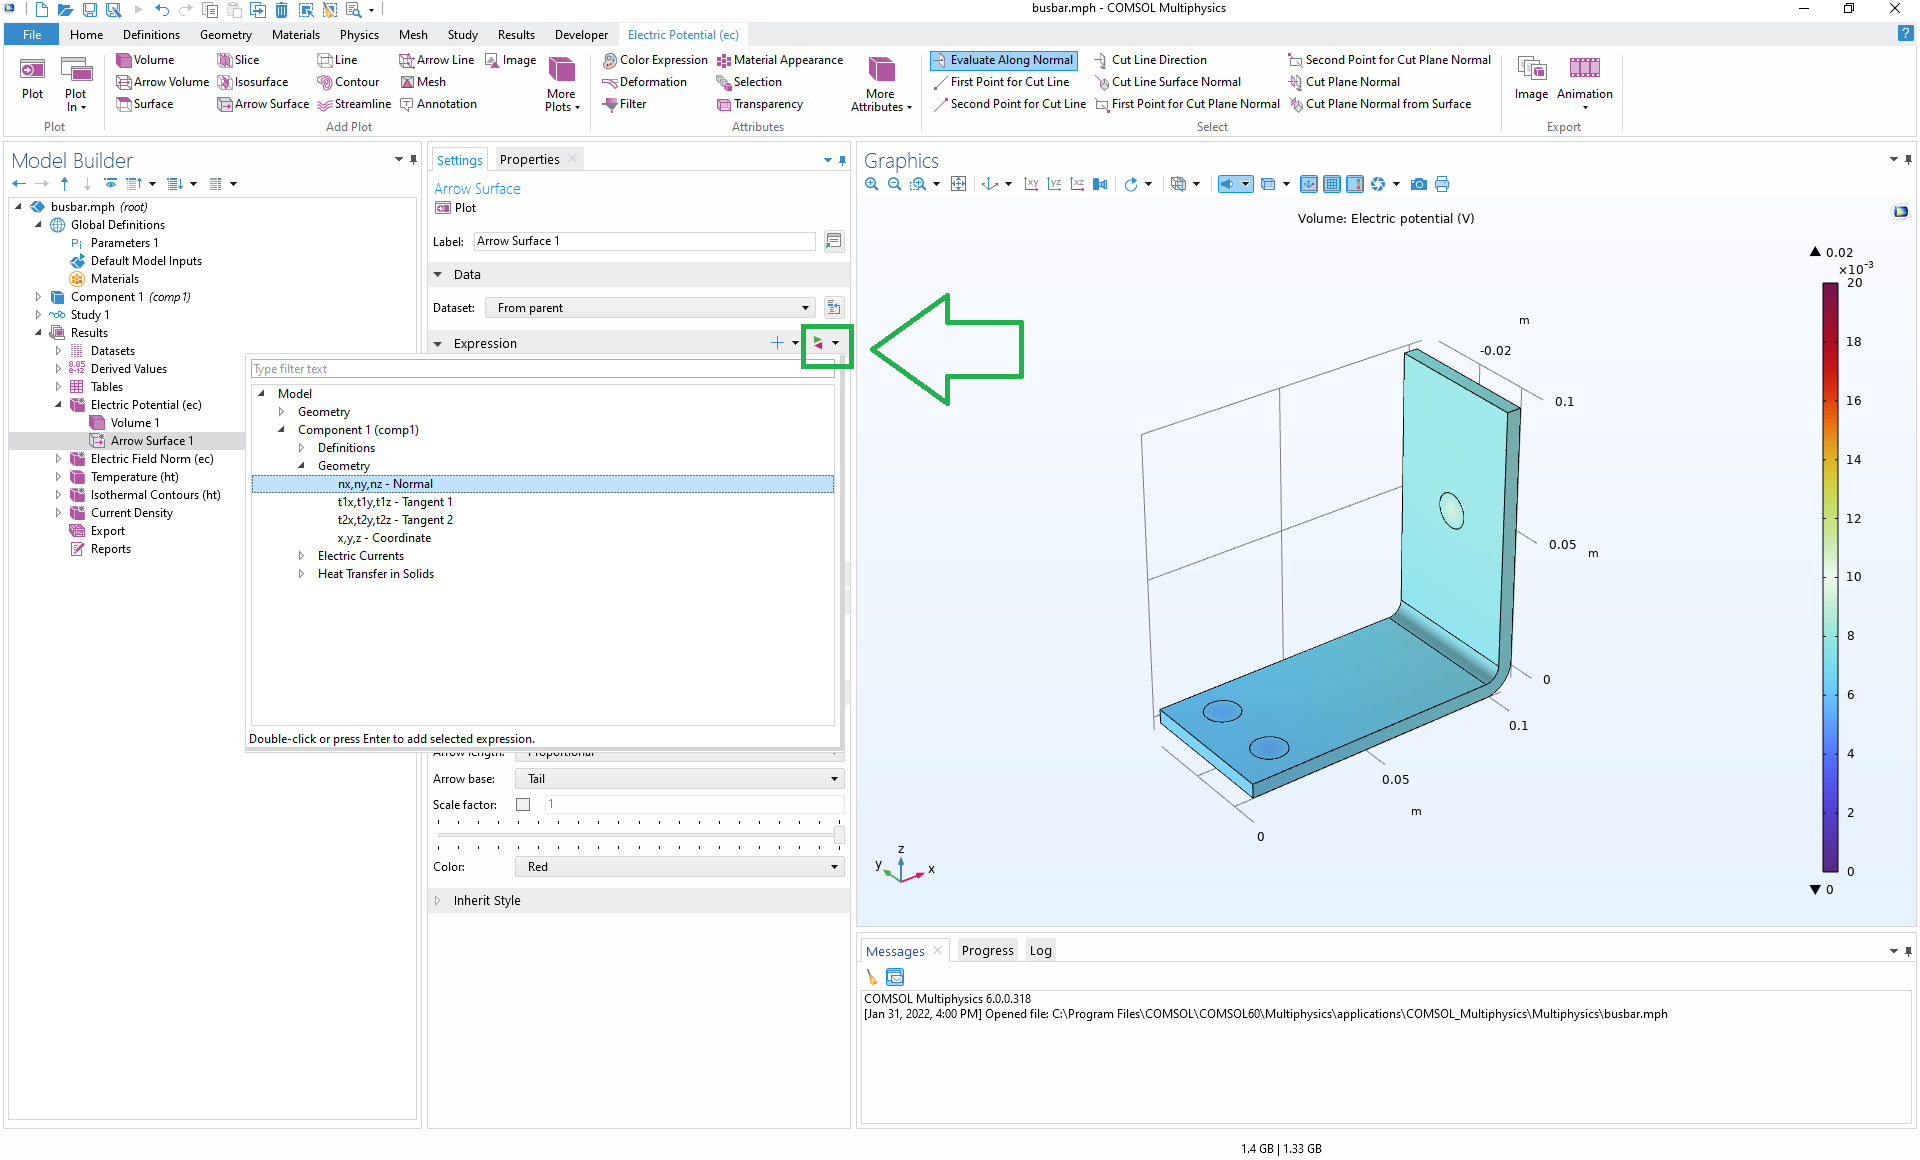Switch to XY view
The image size is (1920, 1160).
pos(1031,184)
